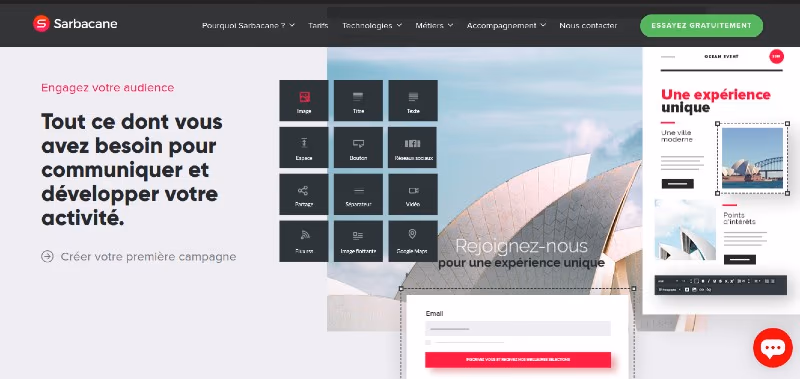The image size is (800, 379).
Task: Pick the Bouton block tile
Action: pyautogui.click(x=358, y=147)
